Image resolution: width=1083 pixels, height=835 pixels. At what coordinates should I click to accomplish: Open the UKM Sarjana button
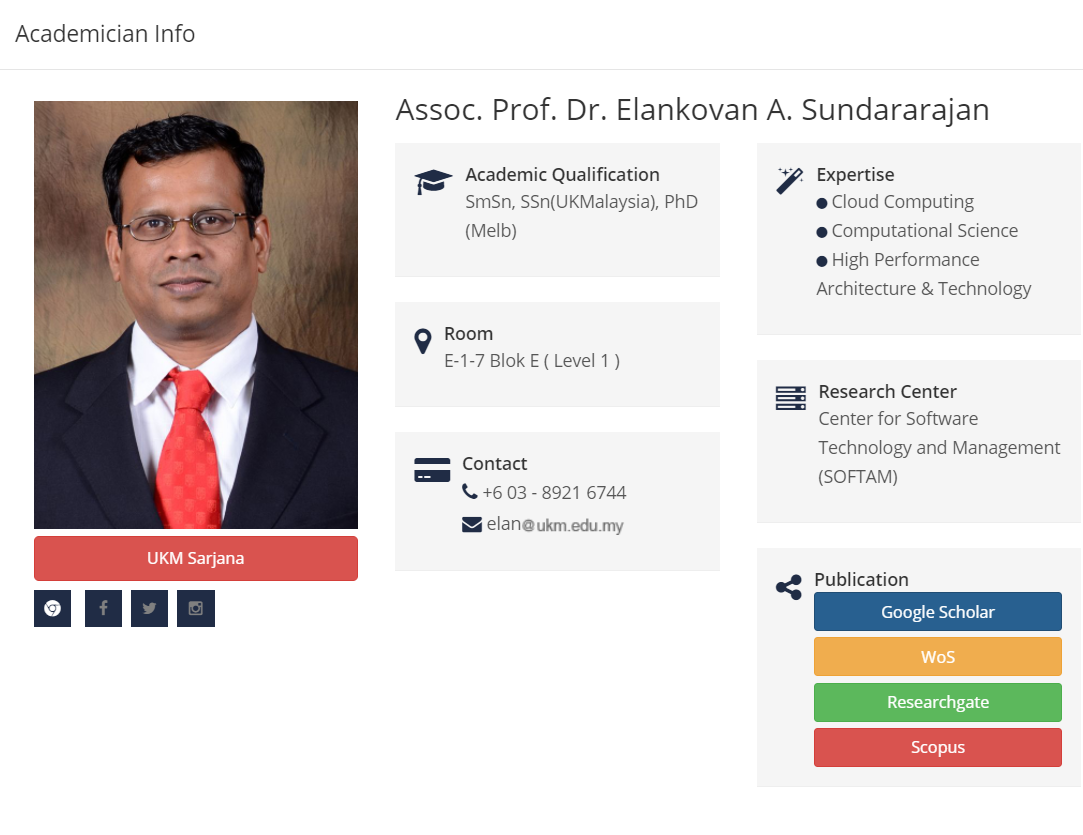[196, 558]
